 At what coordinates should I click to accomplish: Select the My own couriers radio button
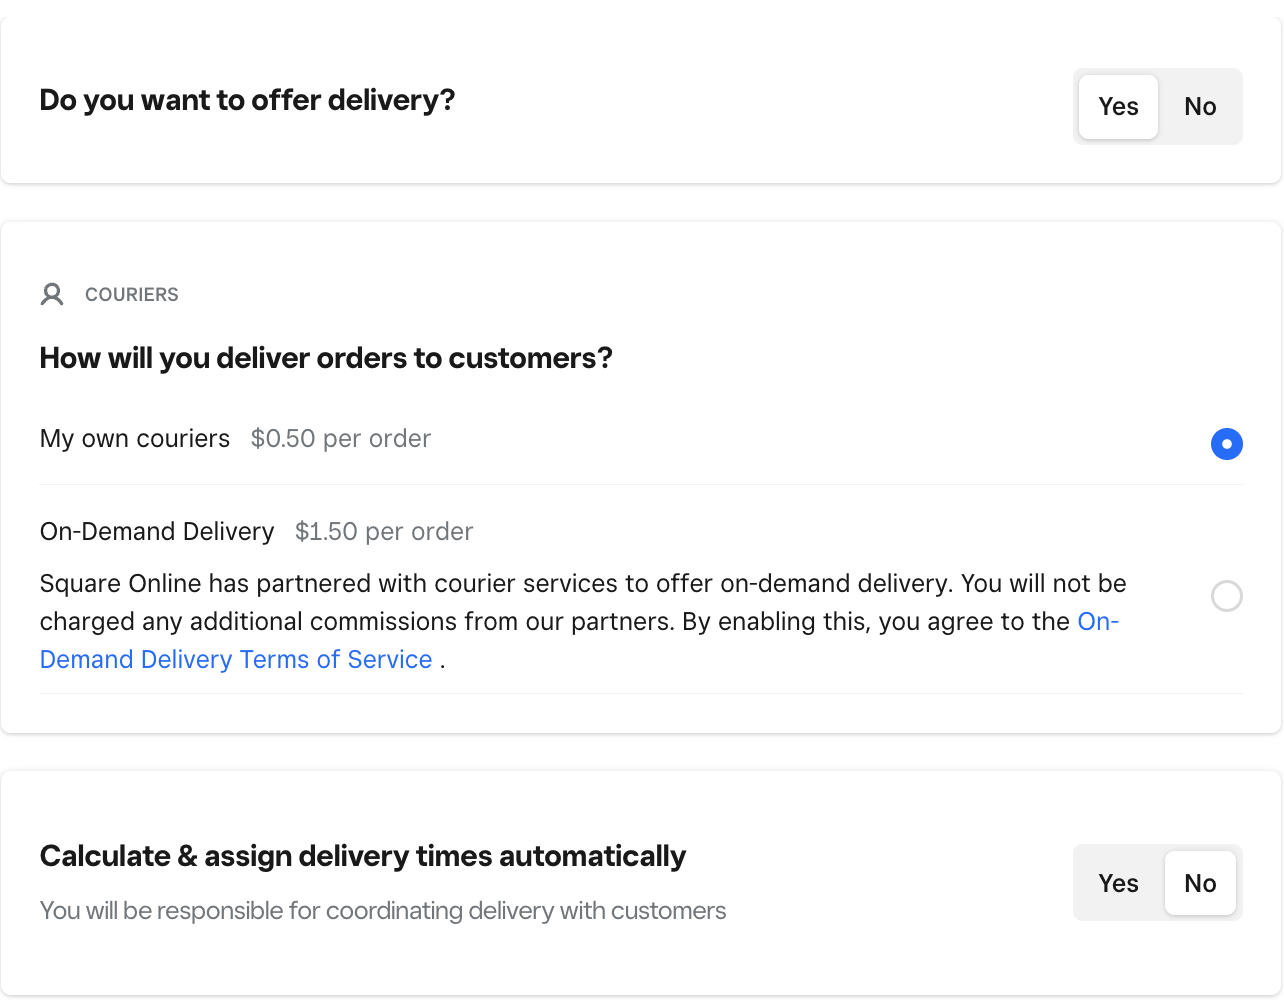pos(1226,443)
